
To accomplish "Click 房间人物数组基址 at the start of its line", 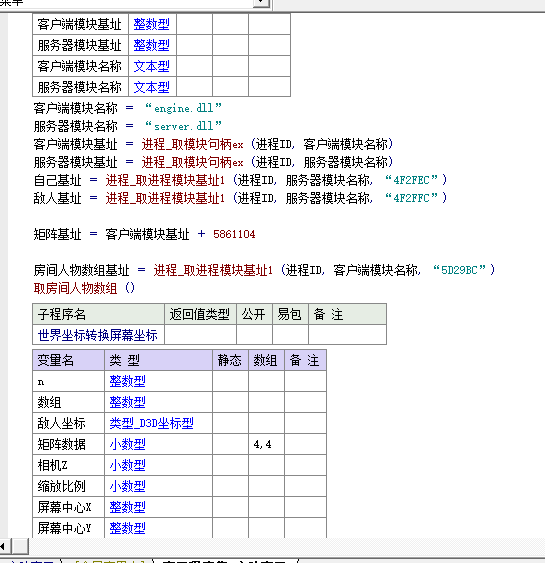I will pyautogui.click(x=81, y=270).
